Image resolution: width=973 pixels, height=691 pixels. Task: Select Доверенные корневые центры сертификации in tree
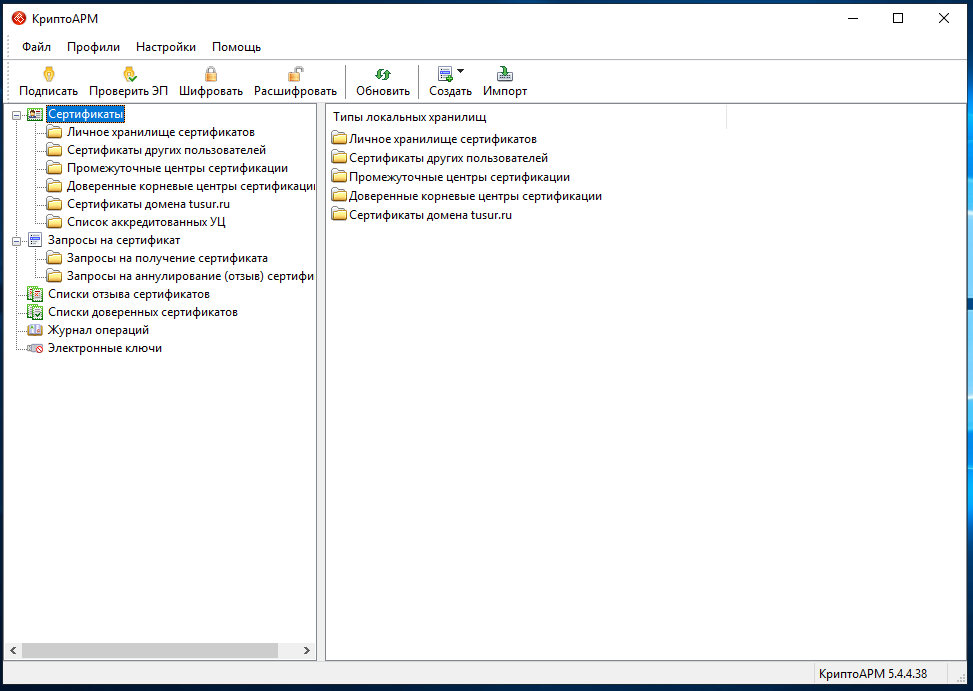(x=191, y=186)
